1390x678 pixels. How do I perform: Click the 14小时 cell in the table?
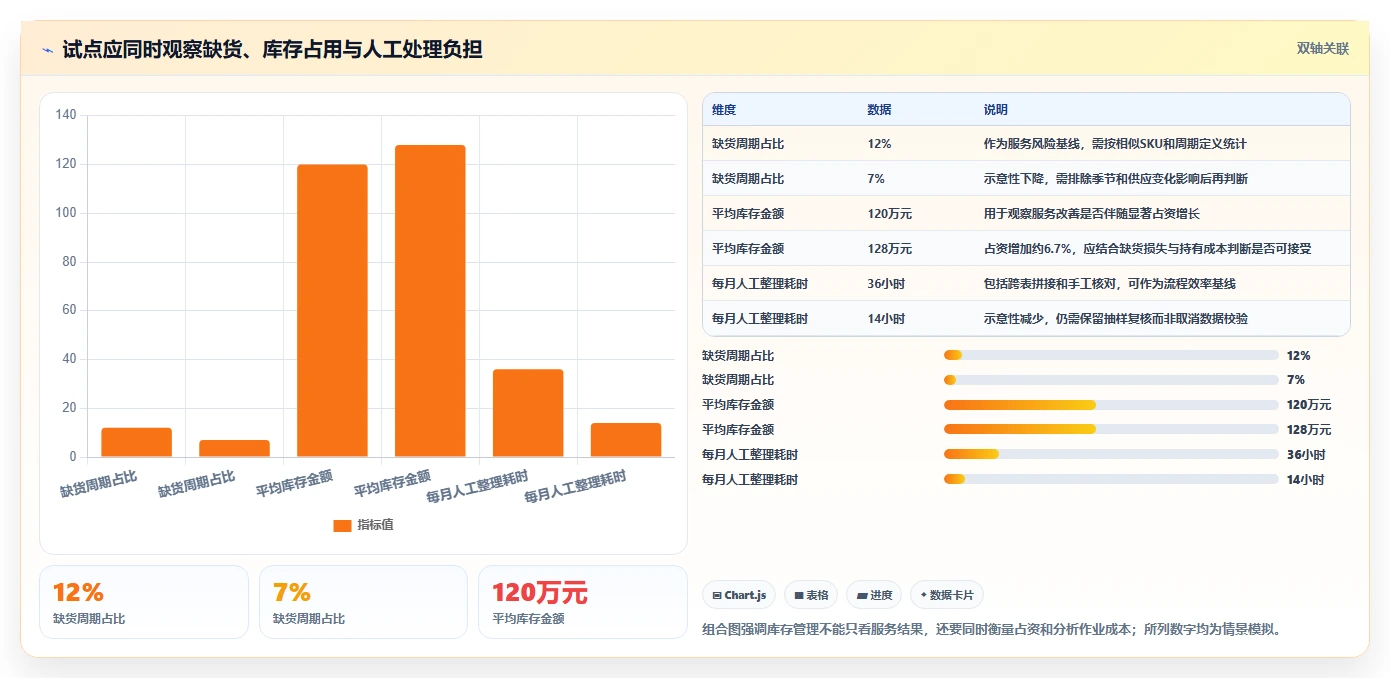point(887,319)
